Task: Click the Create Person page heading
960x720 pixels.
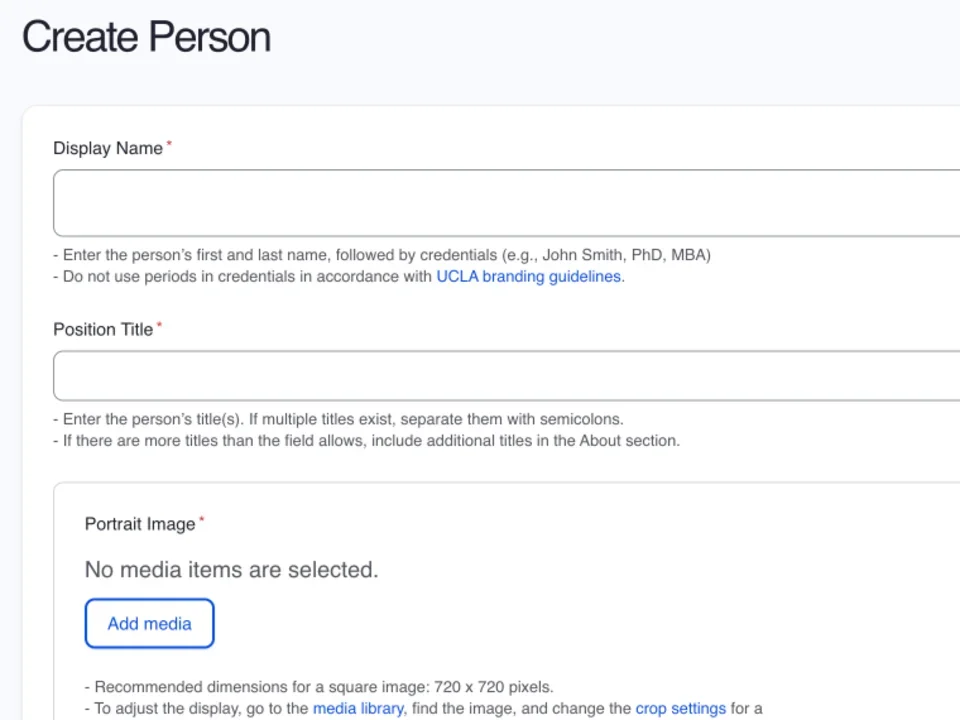Action: click(146, 37)
